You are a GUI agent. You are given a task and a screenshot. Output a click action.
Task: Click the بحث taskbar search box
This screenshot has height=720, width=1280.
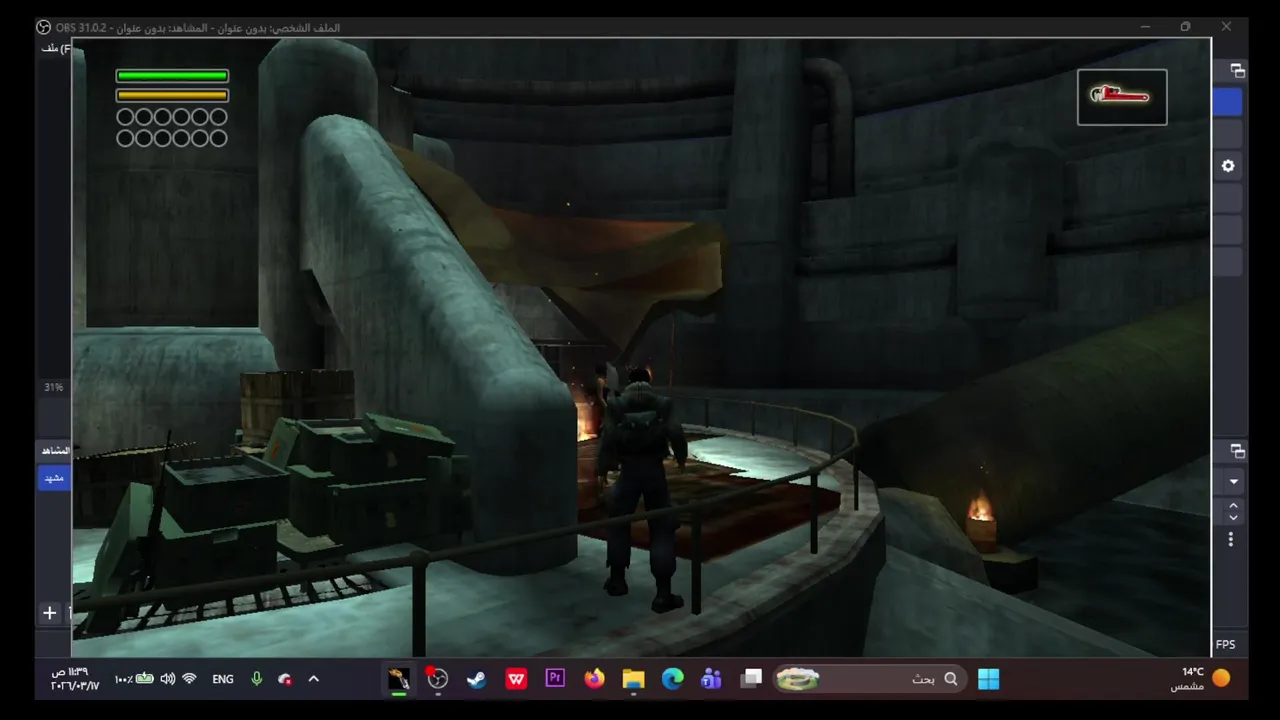(869, 679)
